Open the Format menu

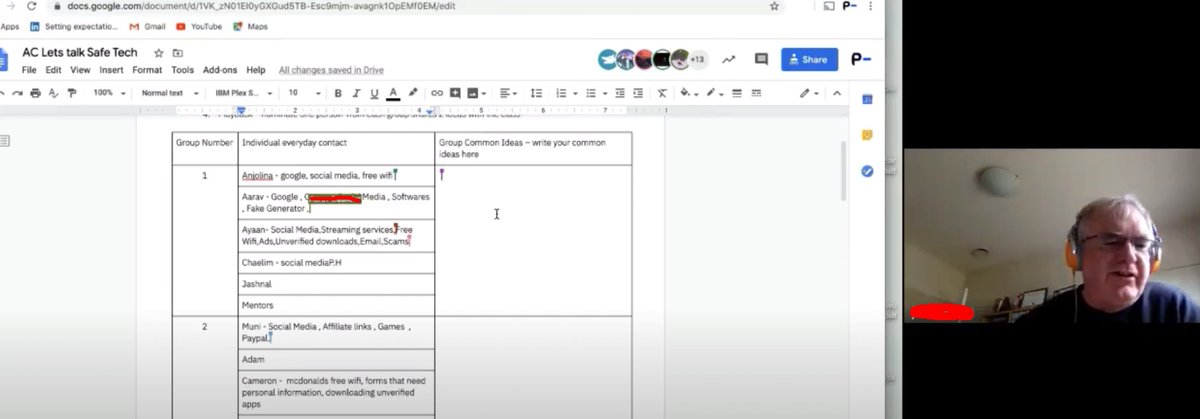[x=147, y=70]
